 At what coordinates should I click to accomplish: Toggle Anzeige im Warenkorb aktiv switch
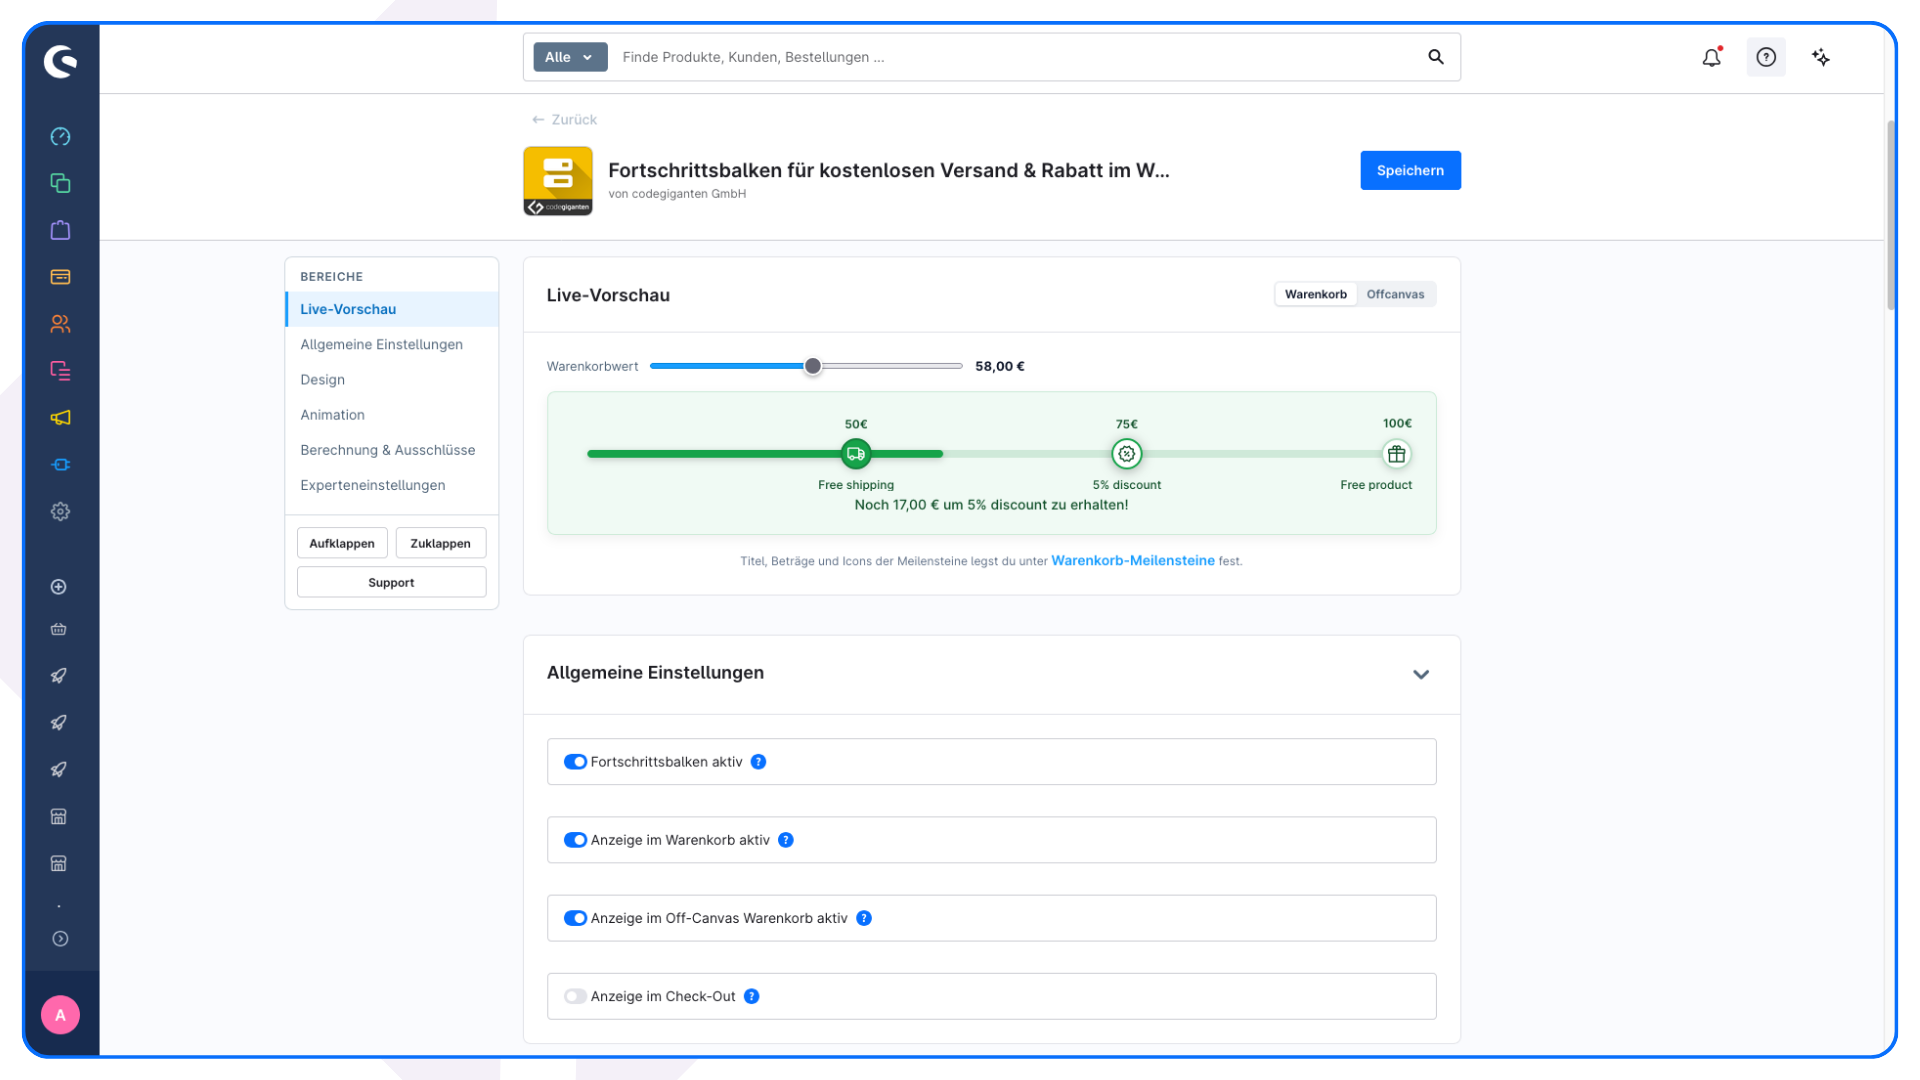coord(575,840)
